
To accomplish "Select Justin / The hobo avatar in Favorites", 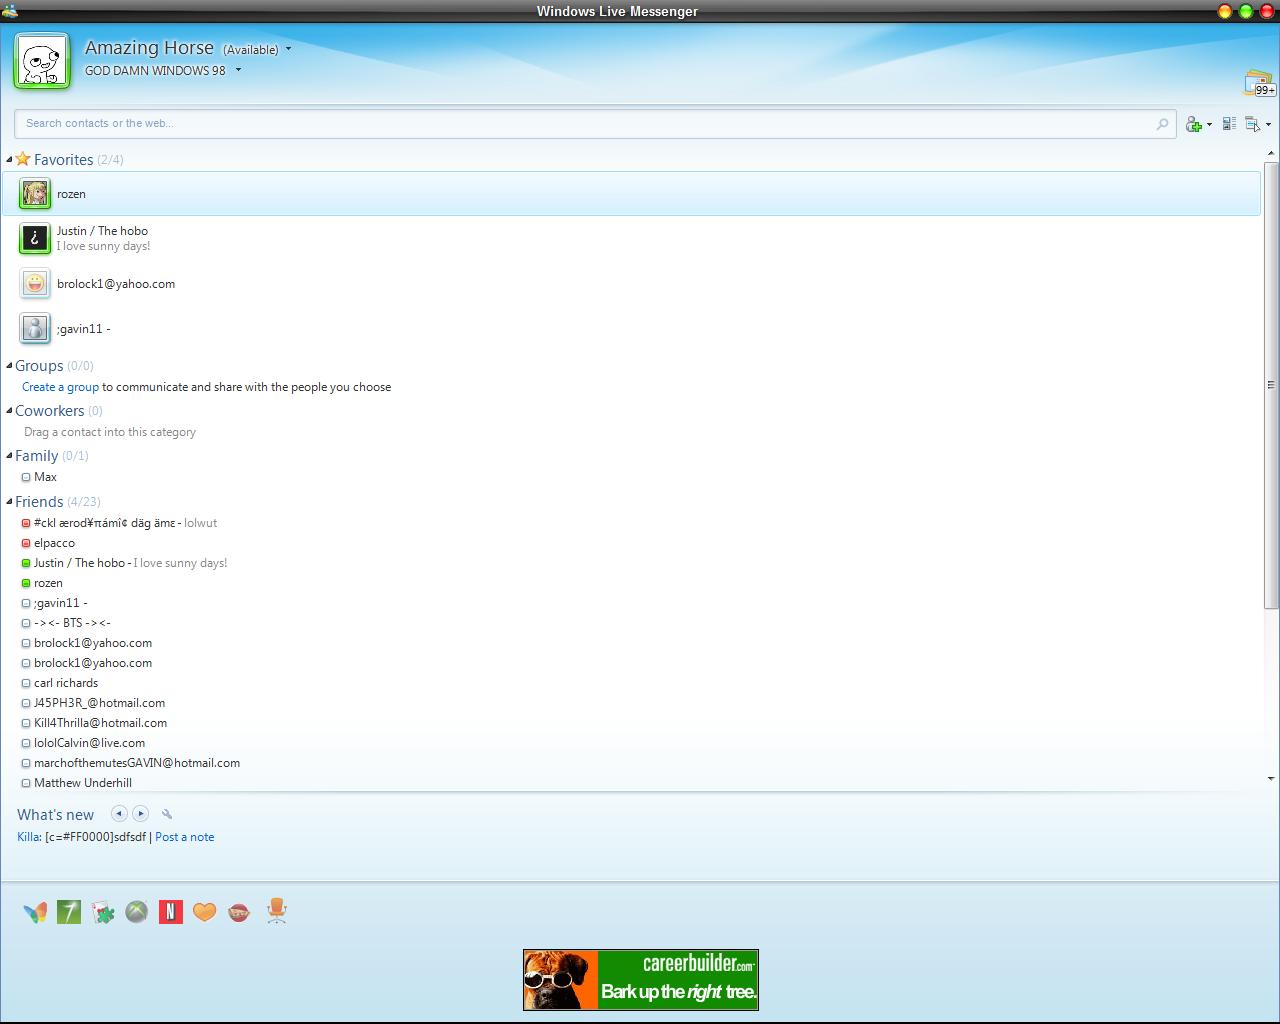I will click(x=35, y=238).
